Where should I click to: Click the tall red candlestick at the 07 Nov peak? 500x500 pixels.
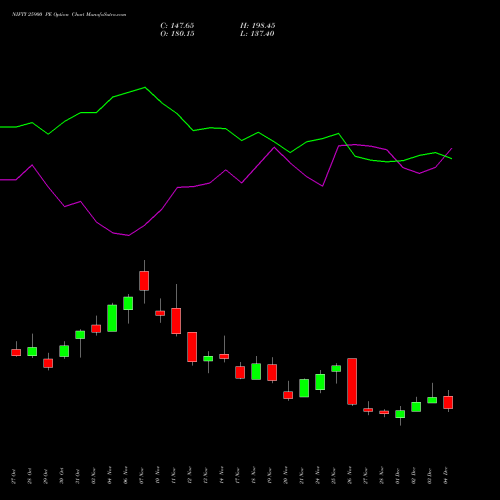click(x=144, y=281)
